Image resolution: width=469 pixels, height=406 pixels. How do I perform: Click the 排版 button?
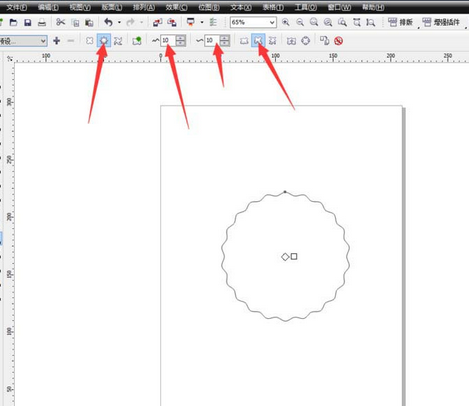[x=401, y=22]
